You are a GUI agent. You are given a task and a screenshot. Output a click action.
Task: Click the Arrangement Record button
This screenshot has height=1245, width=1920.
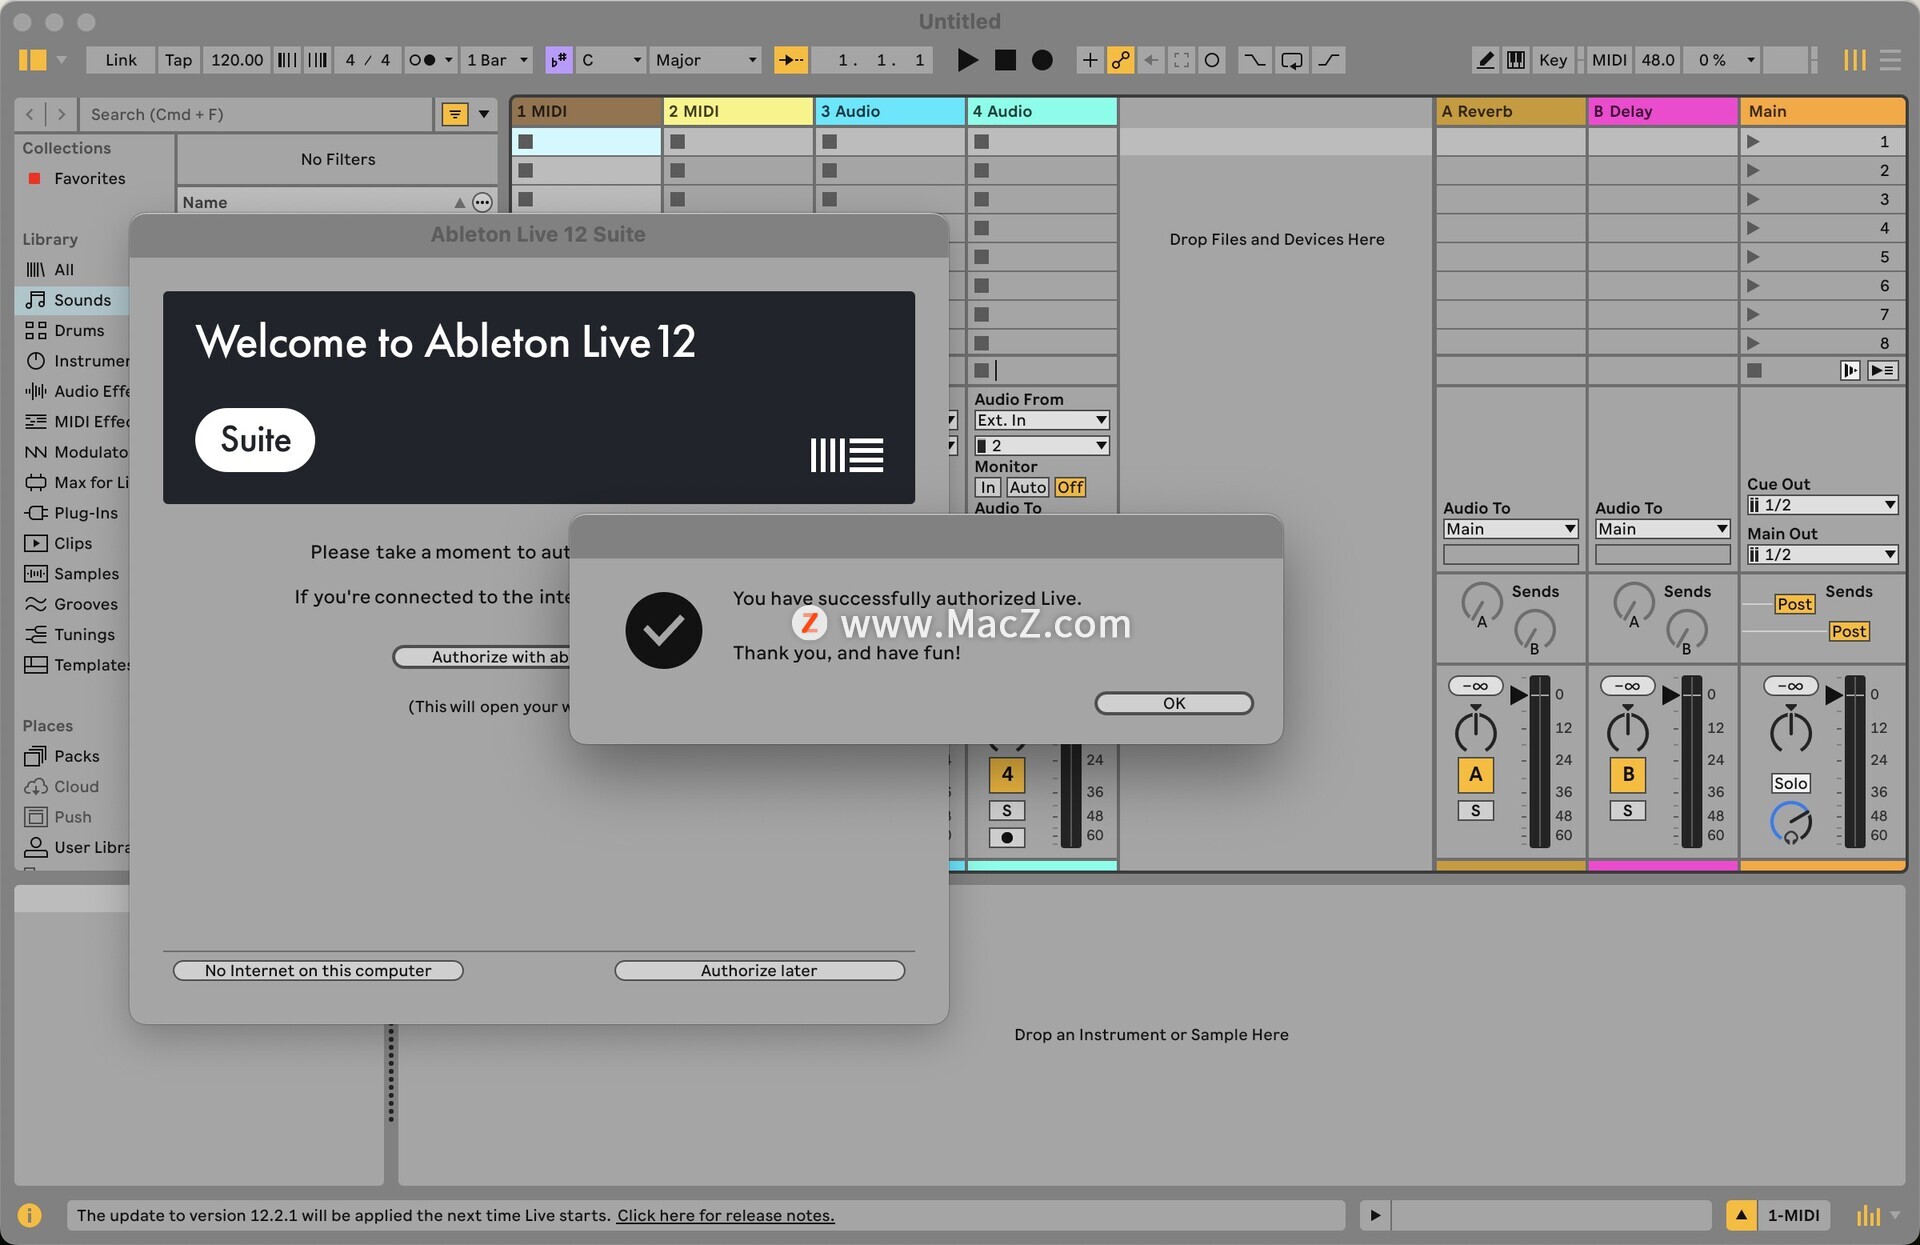click(1042, 60)
